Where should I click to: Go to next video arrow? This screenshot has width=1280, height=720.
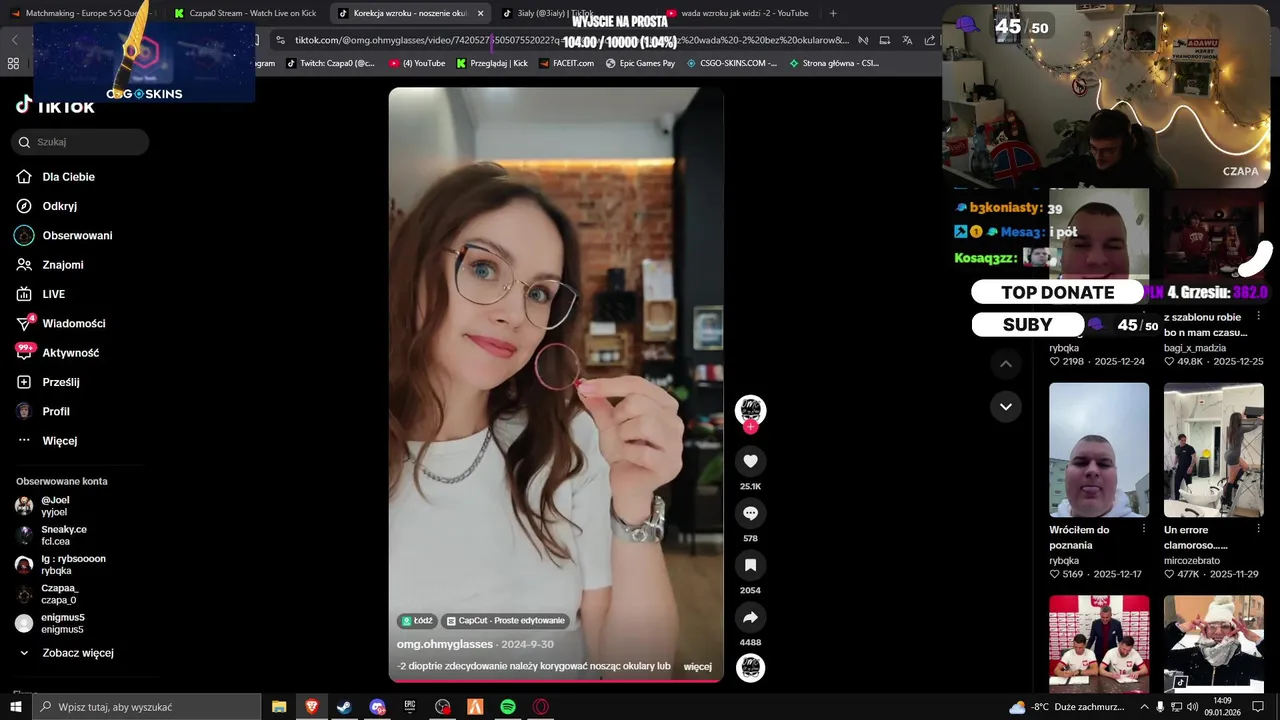pyautogui.click(x=1005, y=407)
